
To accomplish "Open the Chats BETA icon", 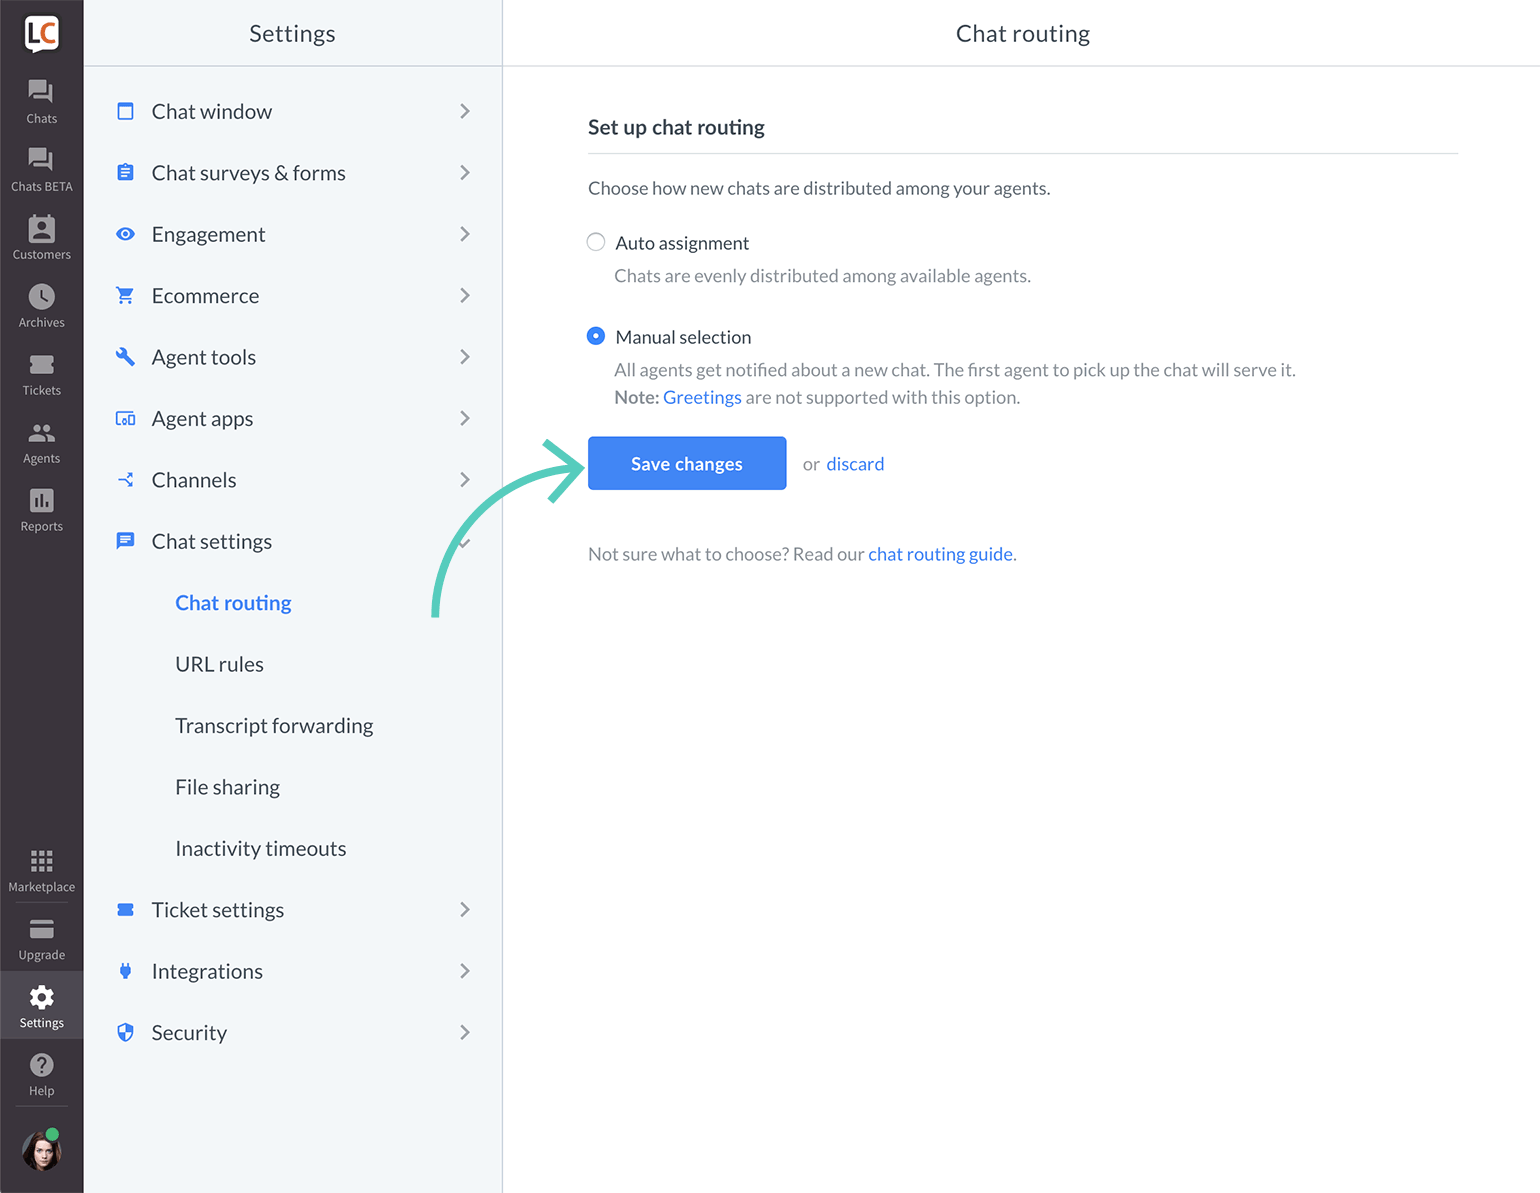I will click(41, 159).
